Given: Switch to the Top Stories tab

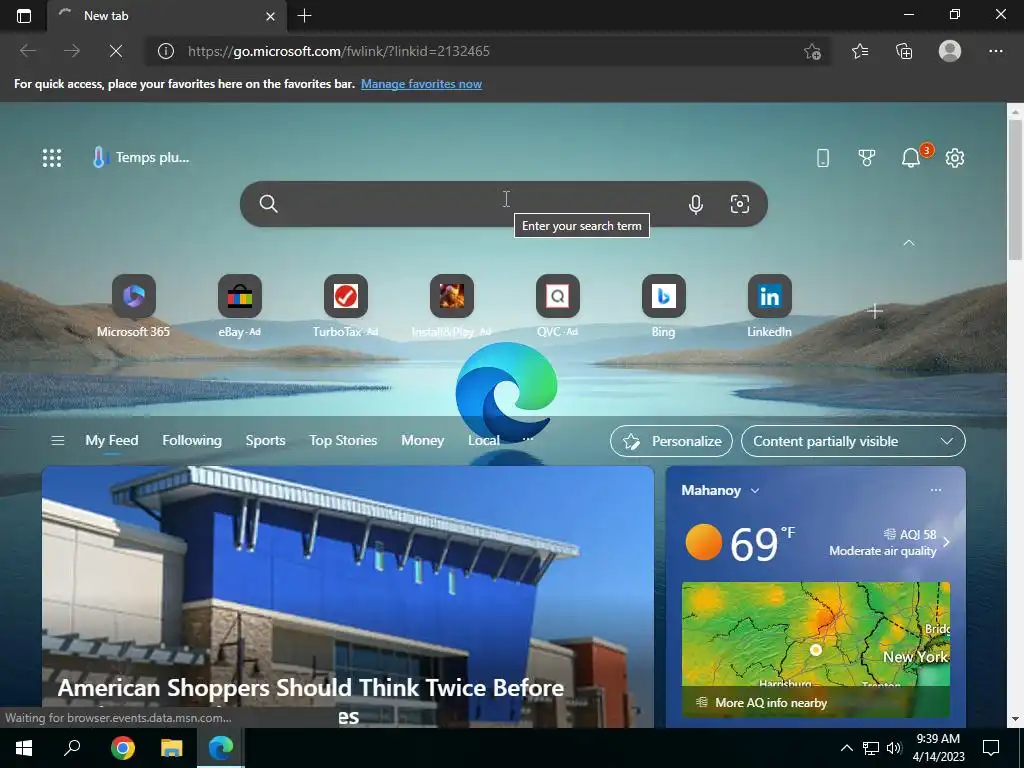Looking at the screenshot, I should coord(343,441).
